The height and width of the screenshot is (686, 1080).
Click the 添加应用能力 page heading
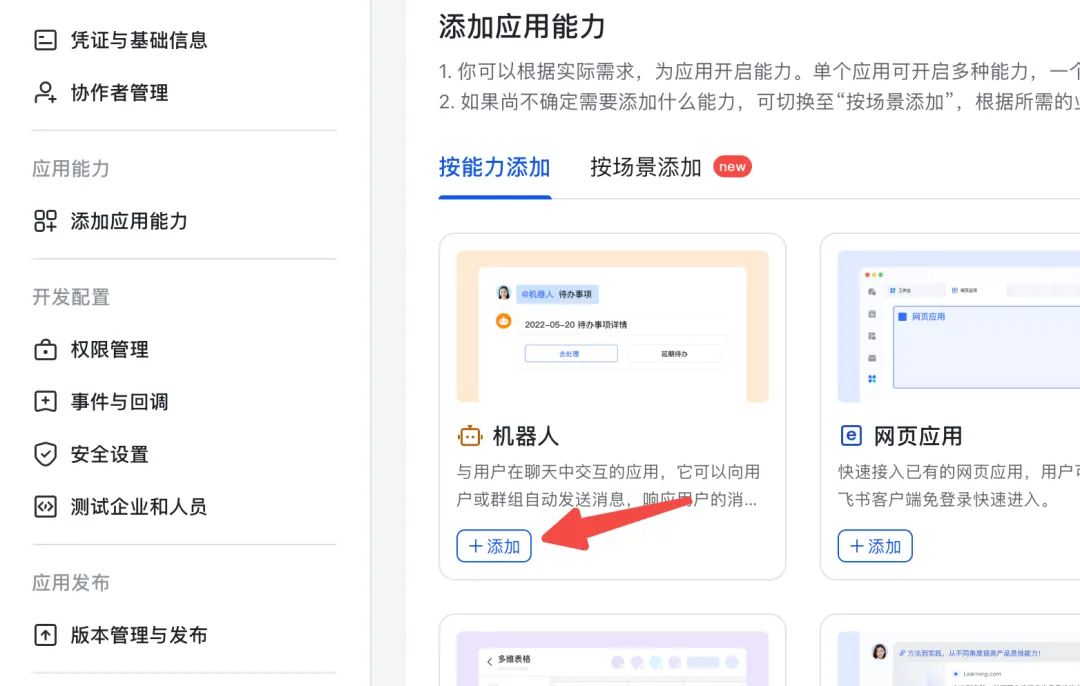pyautogui.click(x=522, y=27)
